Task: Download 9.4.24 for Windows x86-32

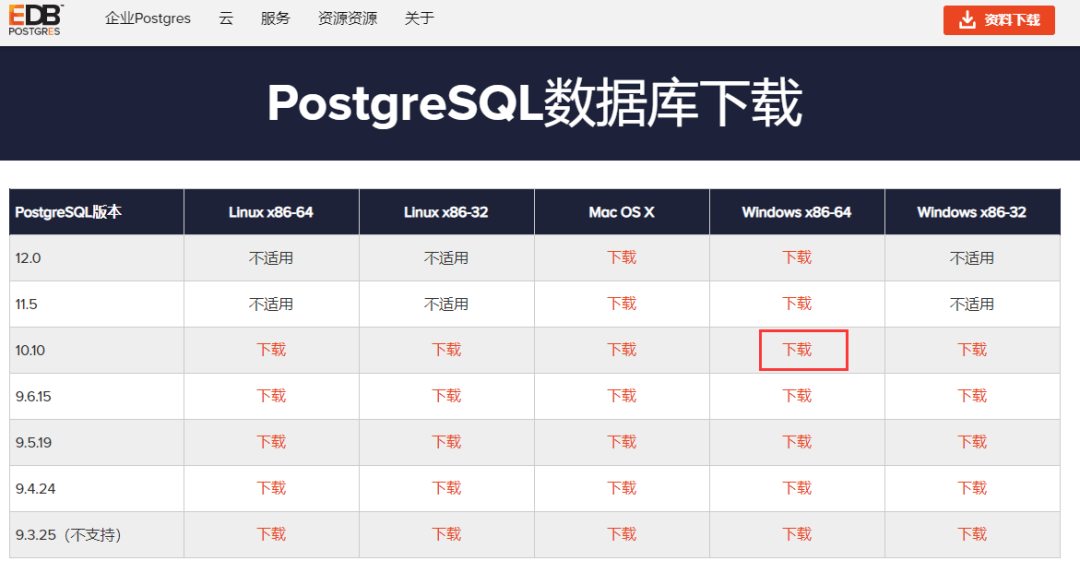Action: [972, 489]
